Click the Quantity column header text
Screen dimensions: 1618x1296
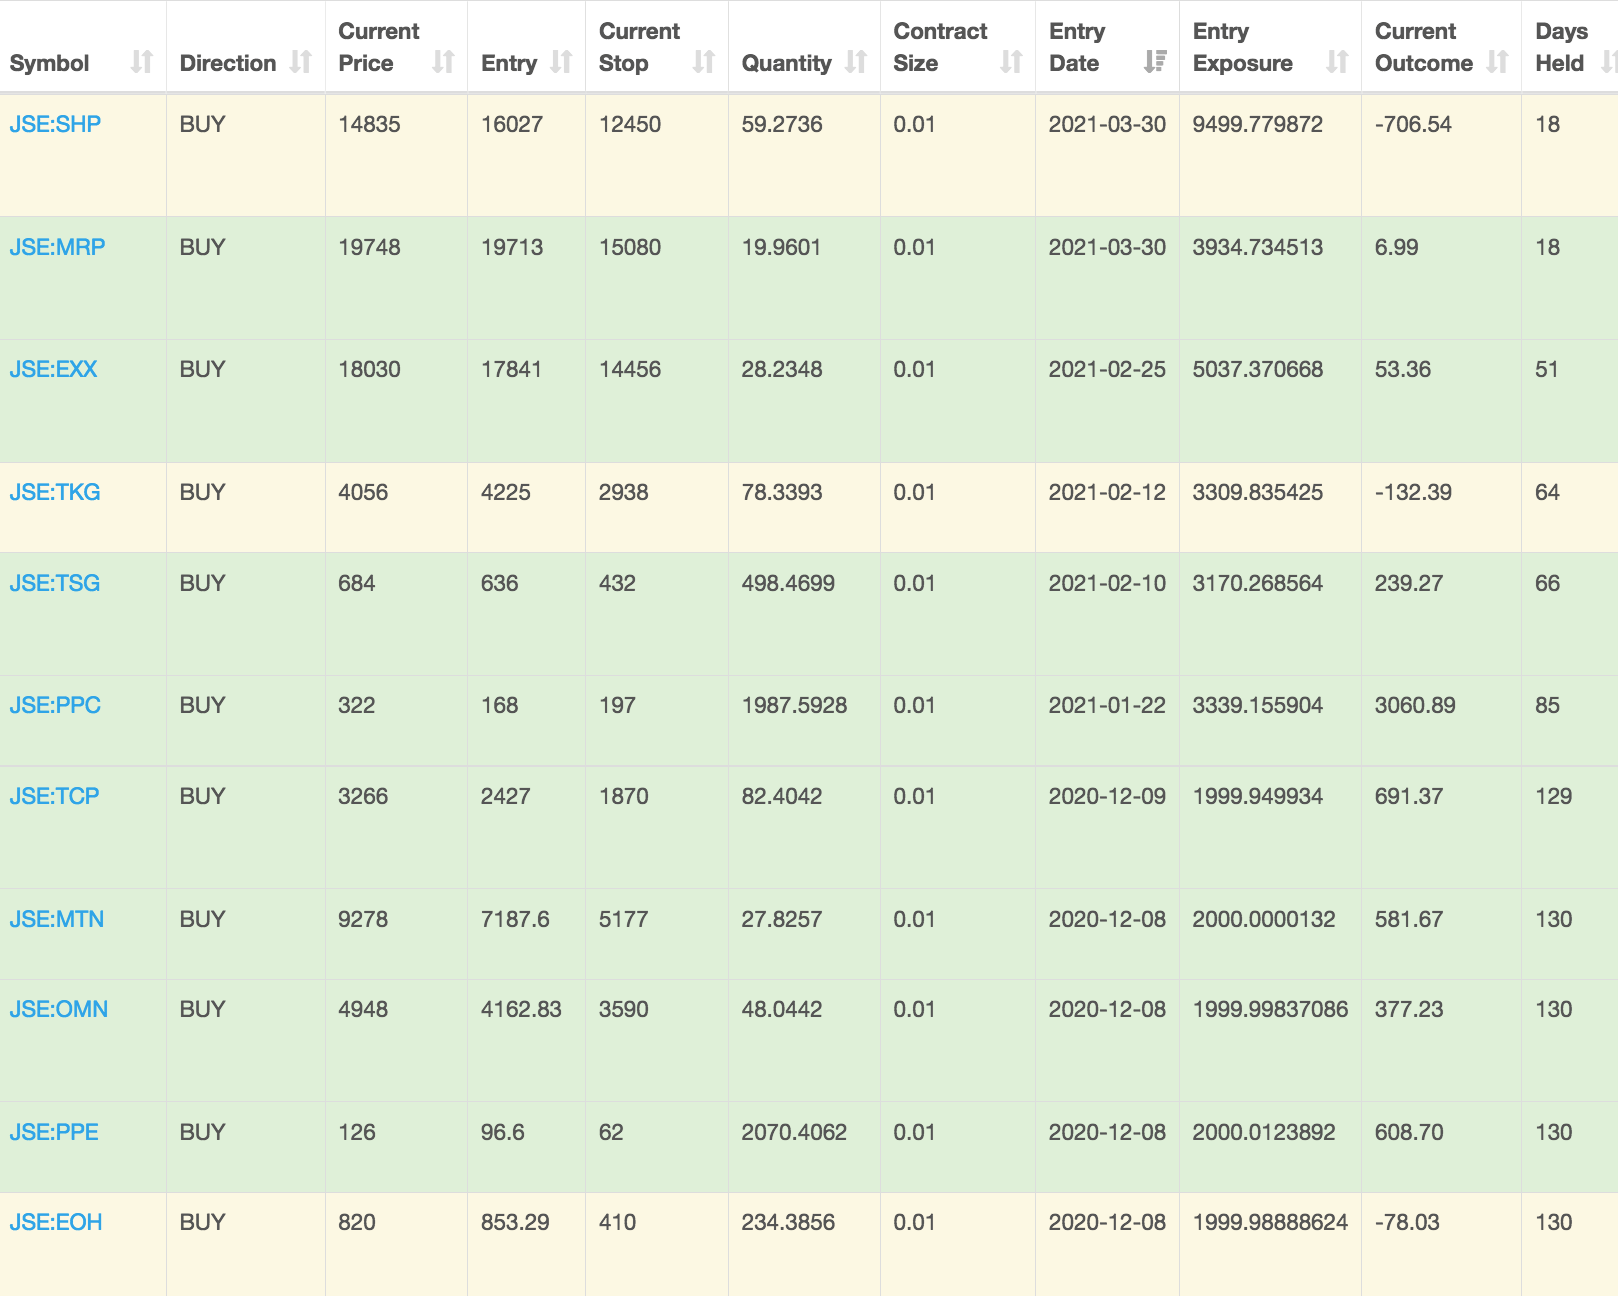pyautogui.click(x=787, y=63)
